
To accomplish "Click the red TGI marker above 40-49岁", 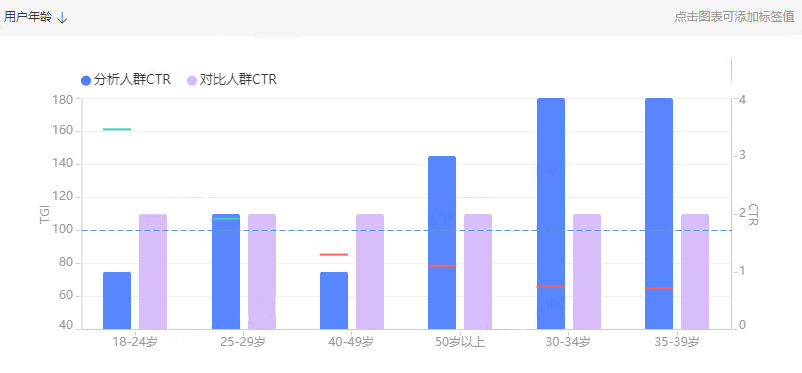I will point(334,254).
